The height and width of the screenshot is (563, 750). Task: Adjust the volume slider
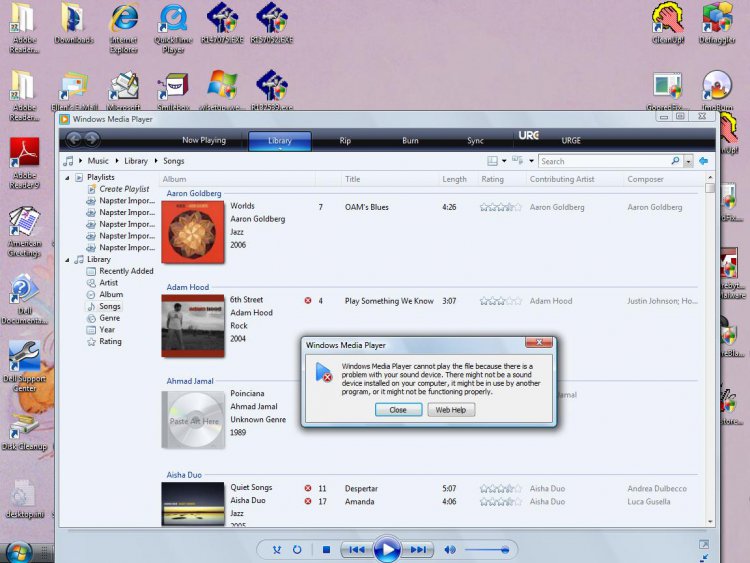(486, 550)
